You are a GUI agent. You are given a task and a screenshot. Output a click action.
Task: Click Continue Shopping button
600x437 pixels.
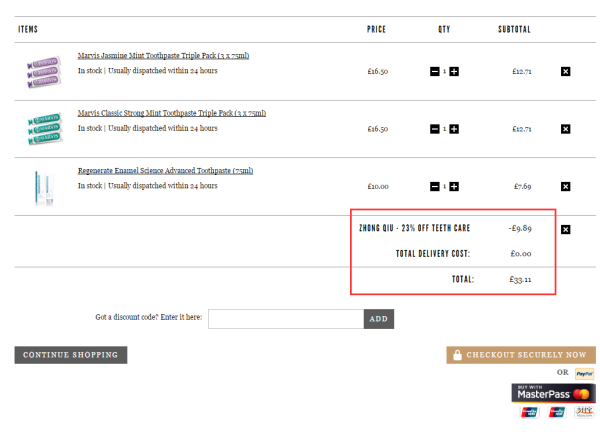click(x=71, y=355)
